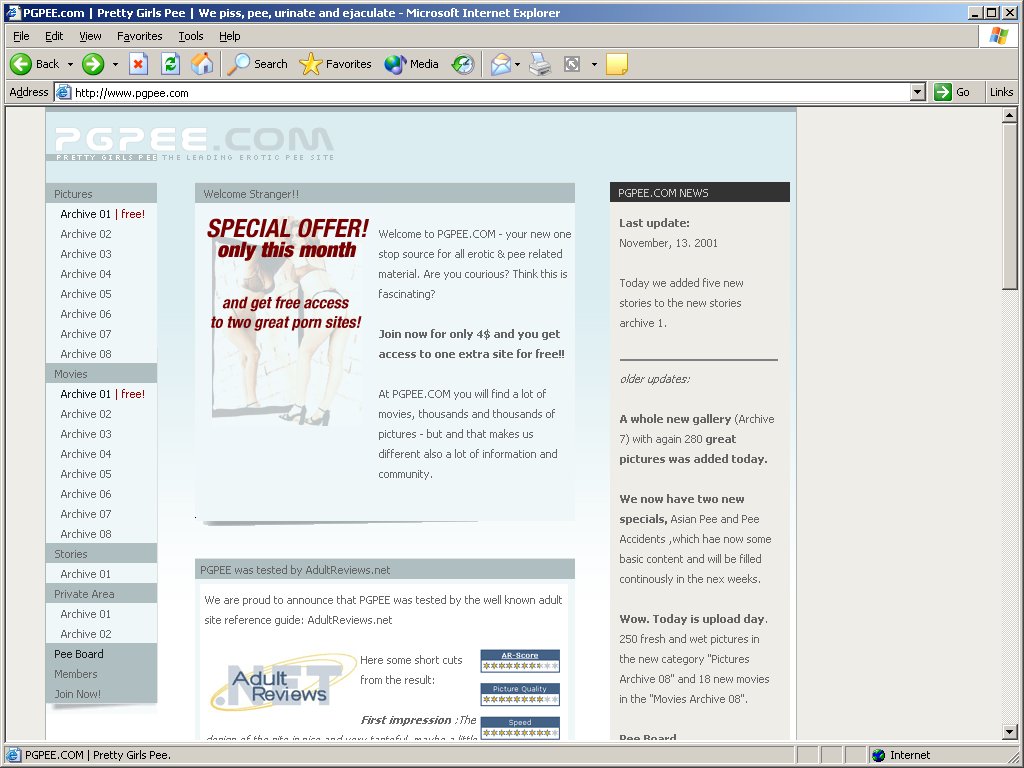The image size is (1024, 768).
Task: Click the IE page icon in status bar
Action: click(x=13, y=755)
